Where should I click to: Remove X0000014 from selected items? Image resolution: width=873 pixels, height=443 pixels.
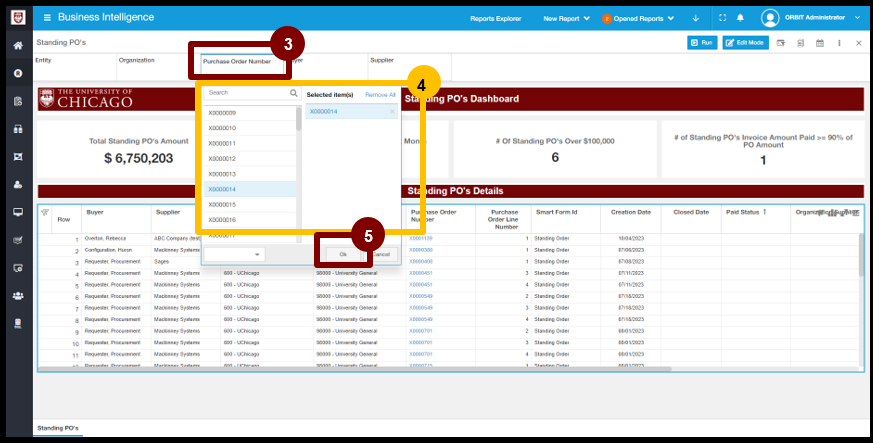pos(392,112)
